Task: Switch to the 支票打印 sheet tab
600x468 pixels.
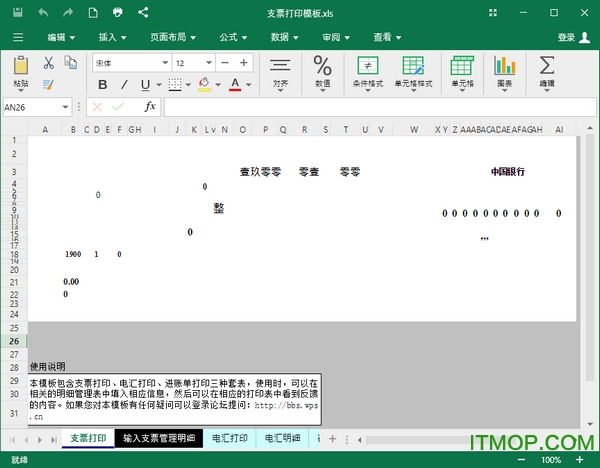Action: click(88, 438)
